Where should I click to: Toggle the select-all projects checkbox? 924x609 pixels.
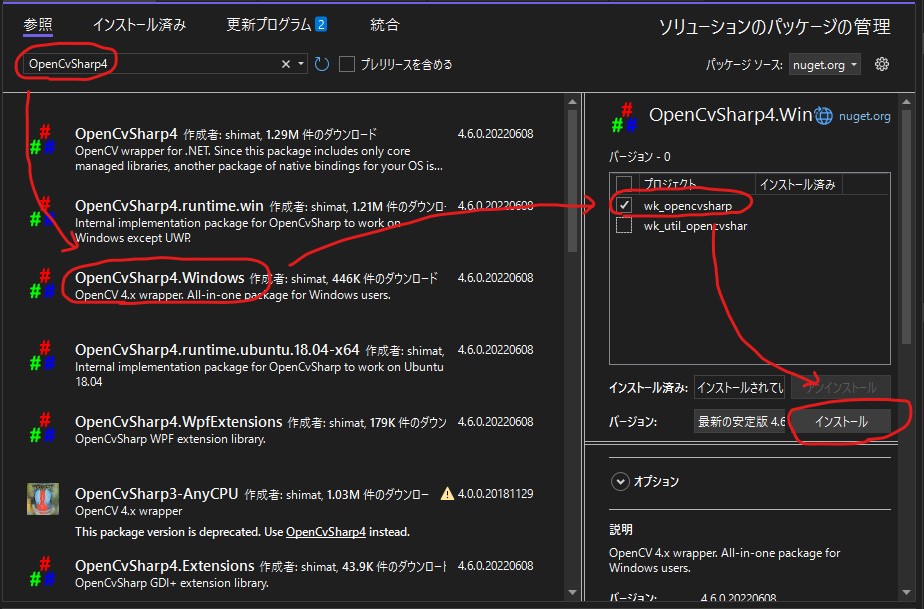point(623,184)
